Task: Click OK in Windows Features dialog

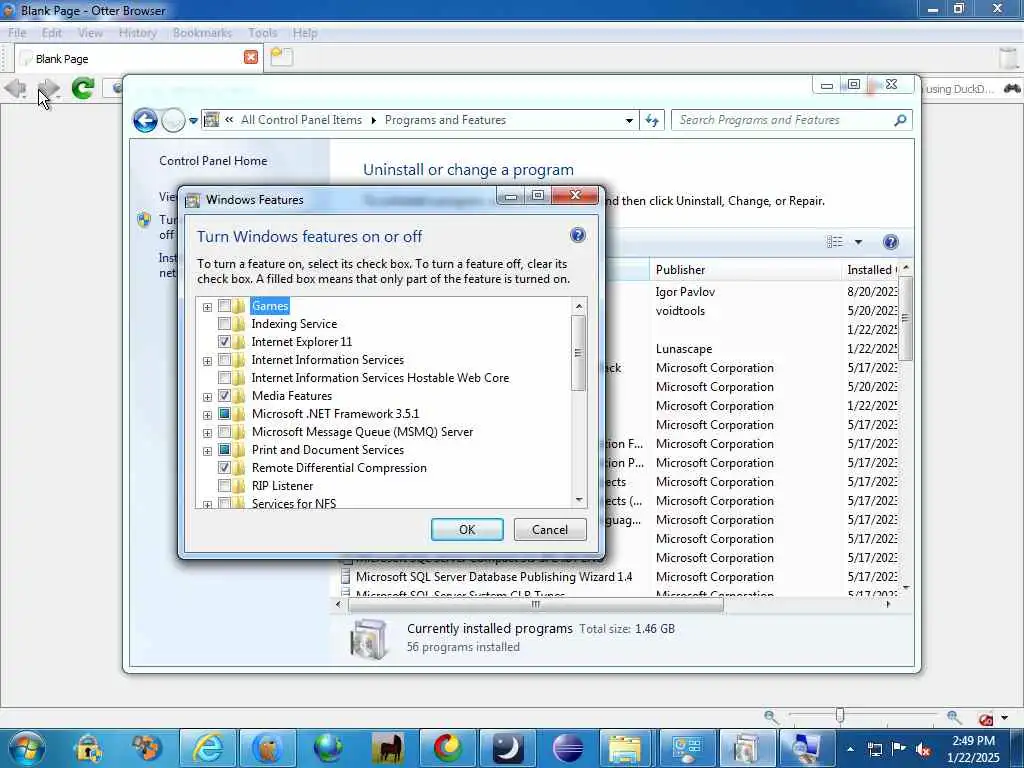Action: coord(467,530)
